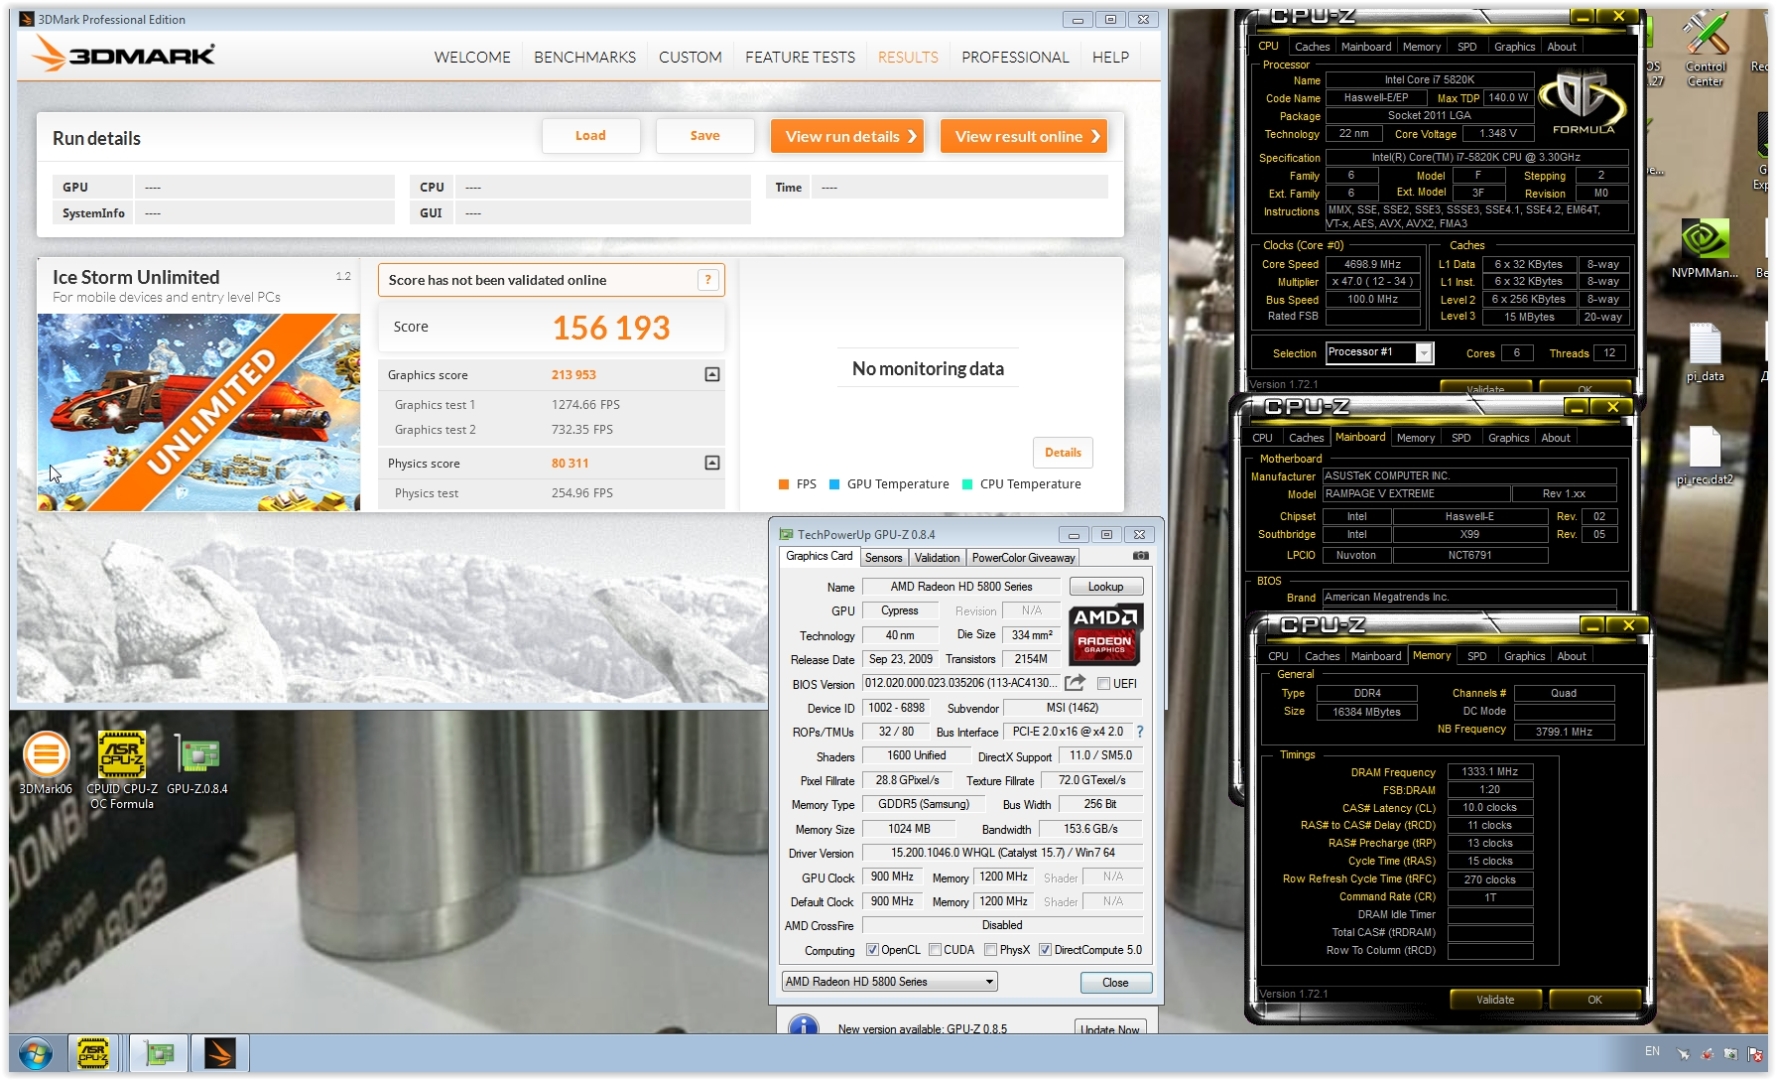Click View run details button
This screenshot has height=1080, width=1776.
pos(847,136)
